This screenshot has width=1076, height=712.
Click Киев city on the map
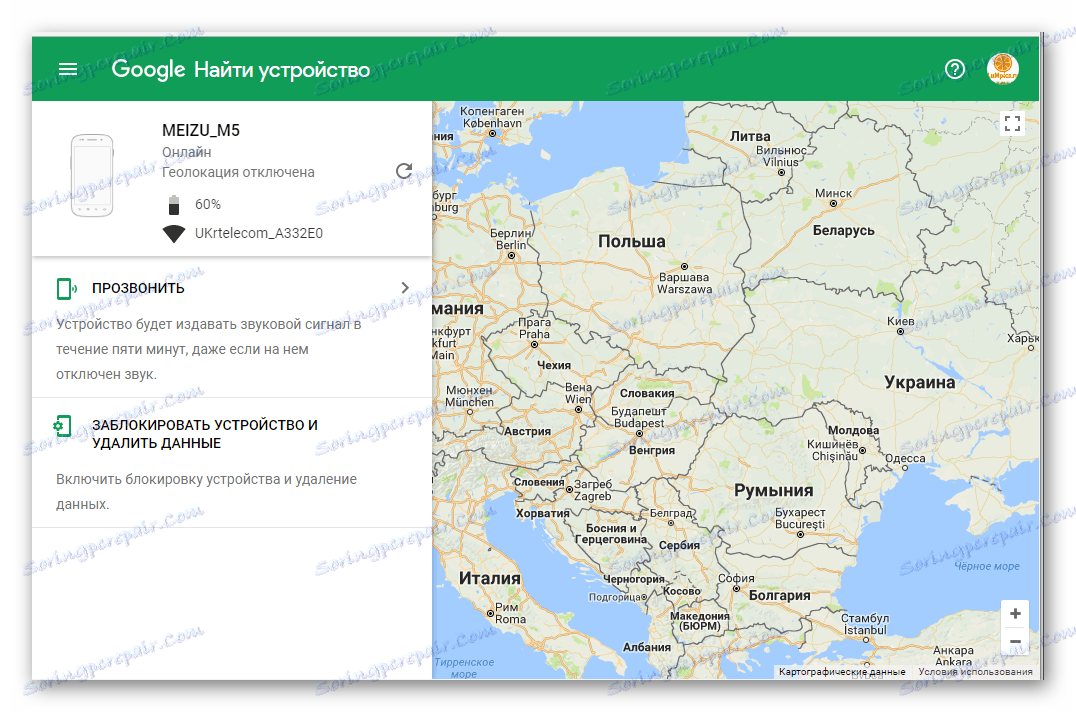click(x=900, y=324)
